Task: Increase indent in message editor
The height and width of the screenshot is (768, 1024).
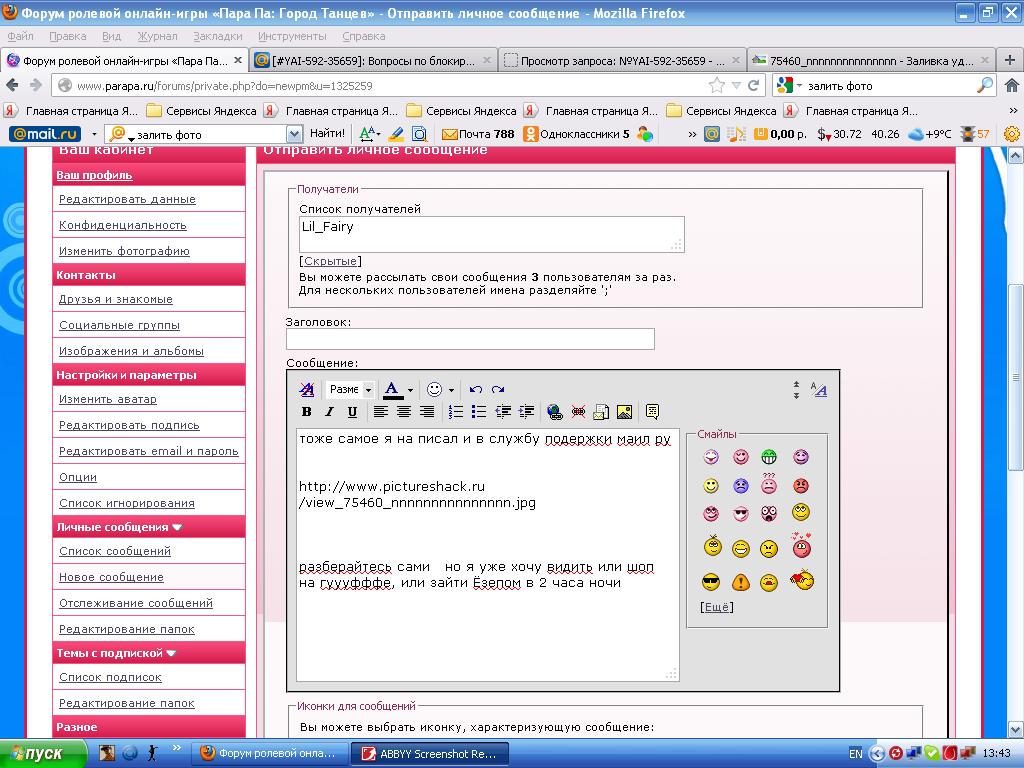Action: 526,411
